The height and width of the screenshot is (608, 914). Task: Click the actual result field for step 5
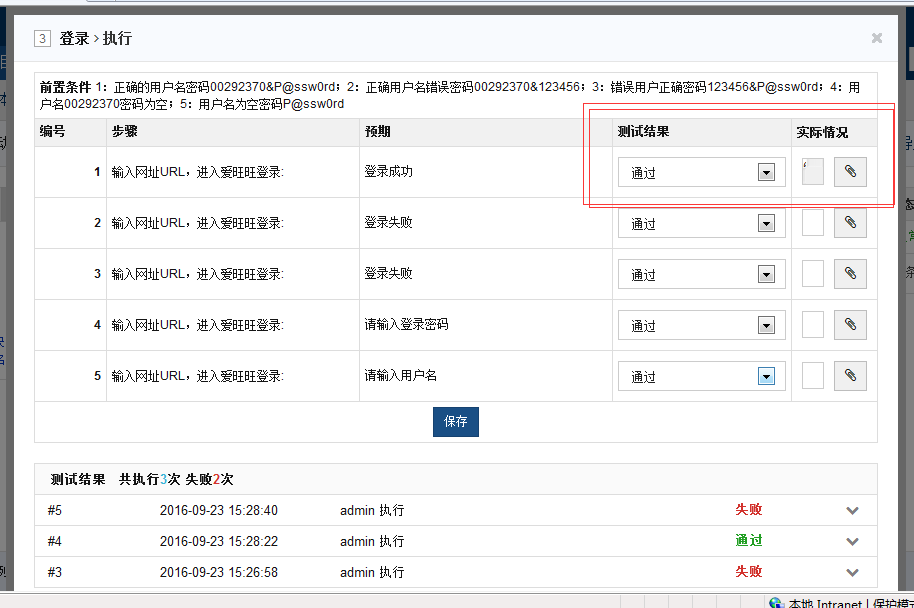coord(813,376)
